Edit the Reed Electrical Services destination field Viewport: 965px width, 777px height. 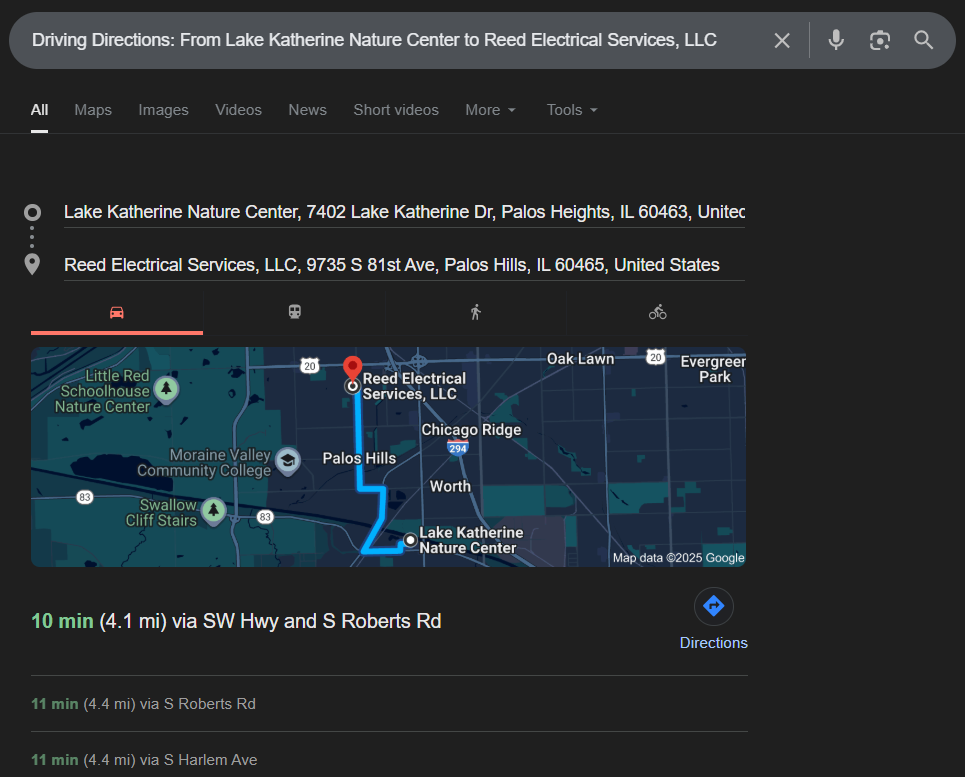391,265
